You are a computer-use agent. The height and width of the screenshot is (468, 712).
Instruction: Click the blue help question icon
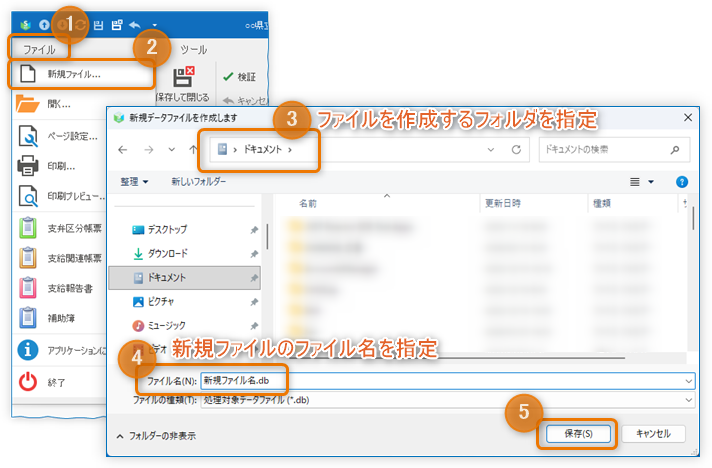pyautogui.click(x=682, y=182)
